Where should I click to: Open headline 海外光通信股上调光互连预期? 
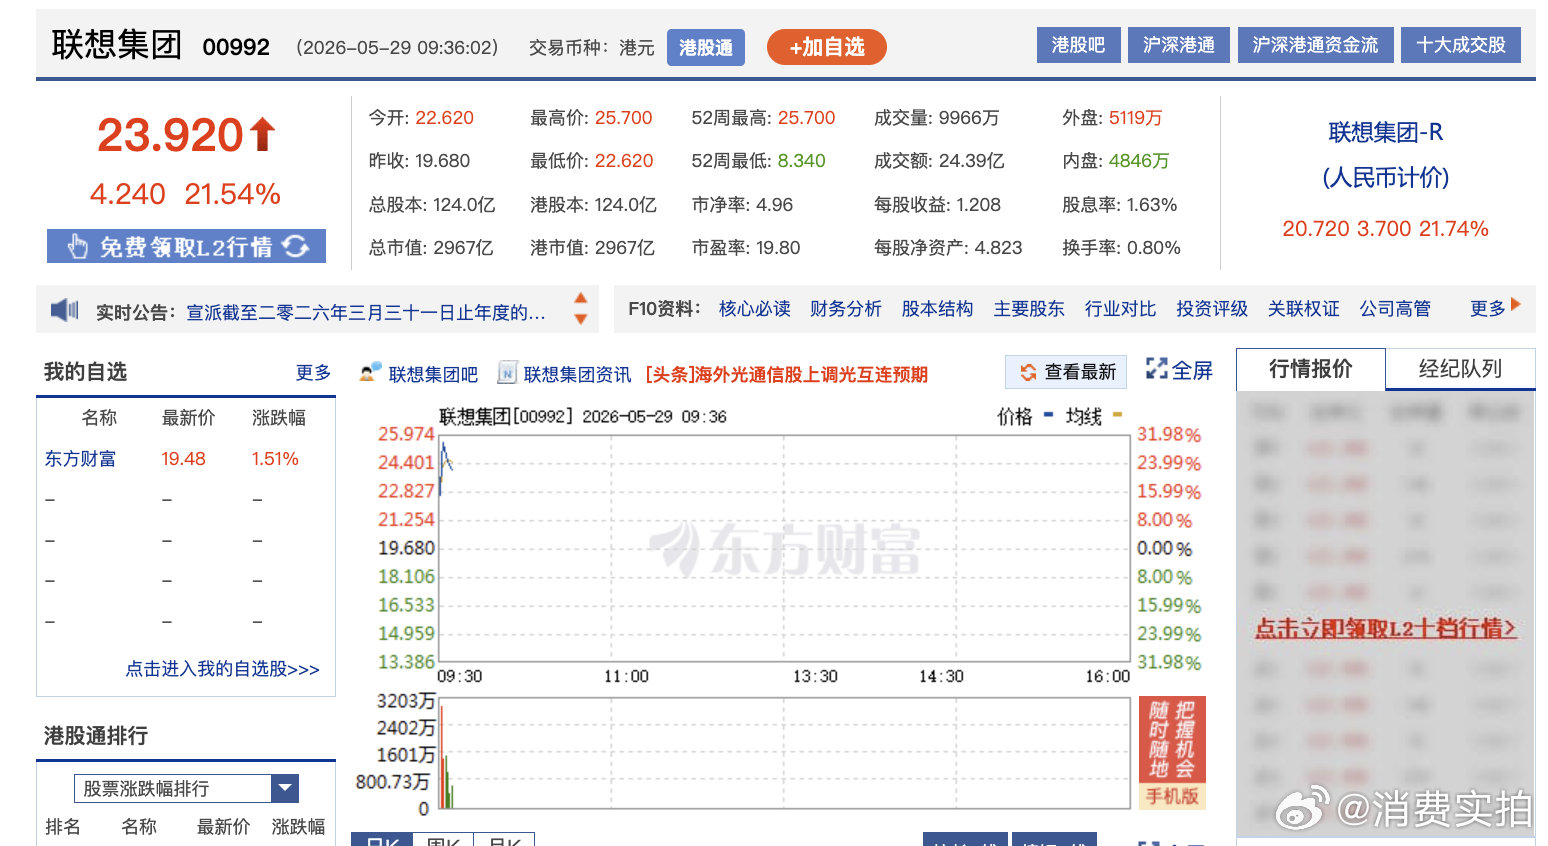[786, 374]
